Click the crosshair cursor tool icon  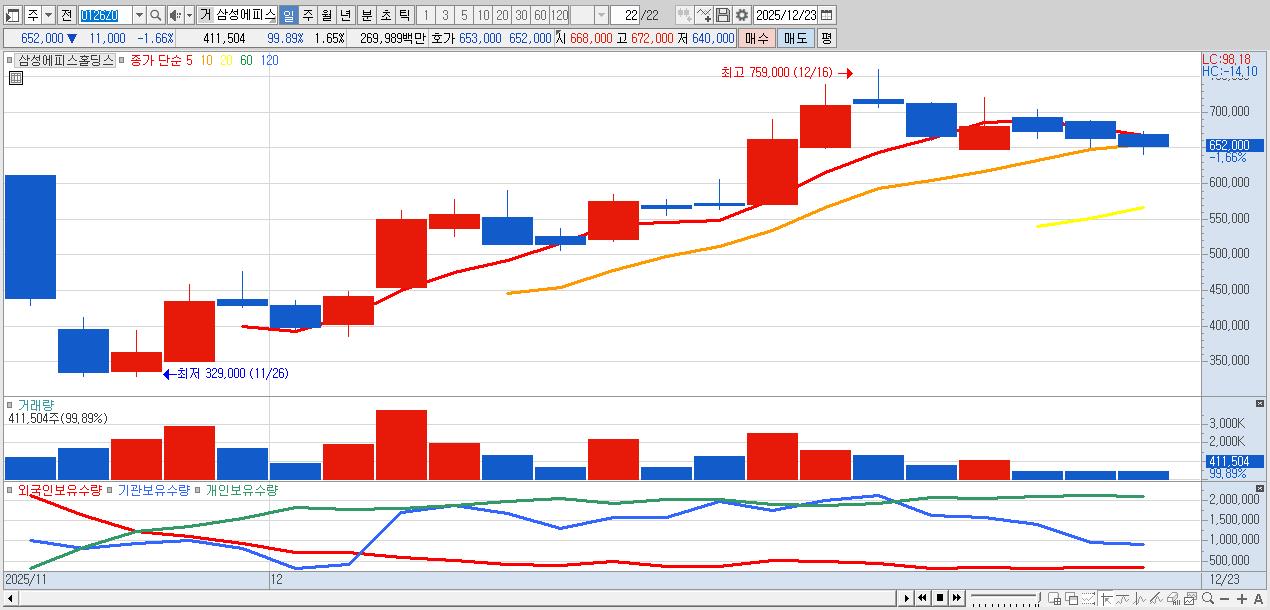point(1107,598)
